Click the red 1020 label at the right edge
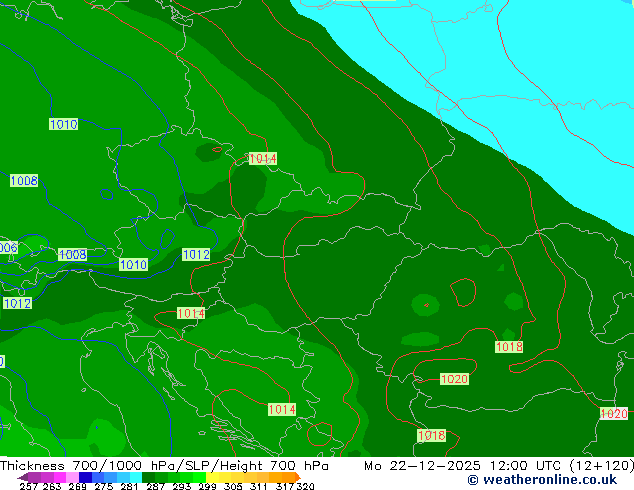The width and height of the screenshot is (634, 490). point(614,414)
